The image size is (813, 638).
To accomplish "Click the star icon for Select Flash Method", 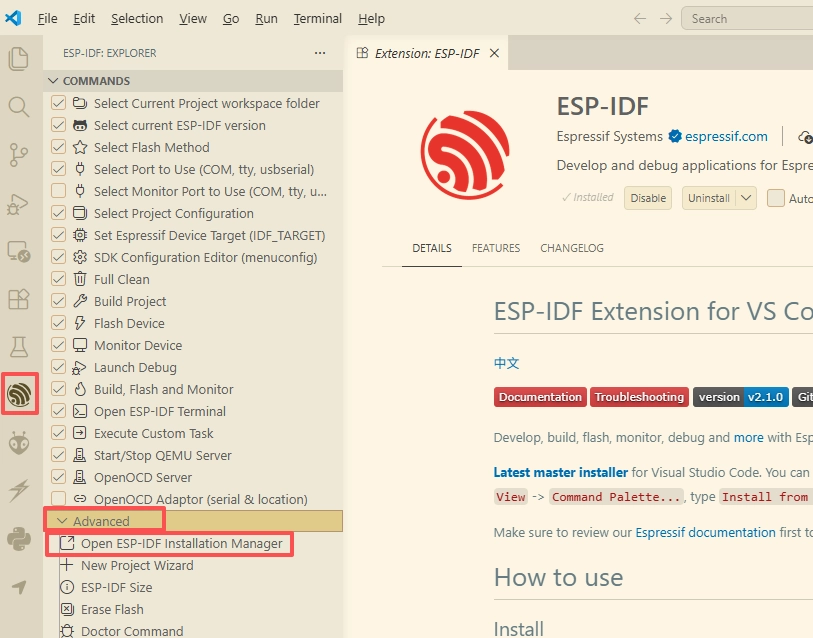I will click(80, 147).
